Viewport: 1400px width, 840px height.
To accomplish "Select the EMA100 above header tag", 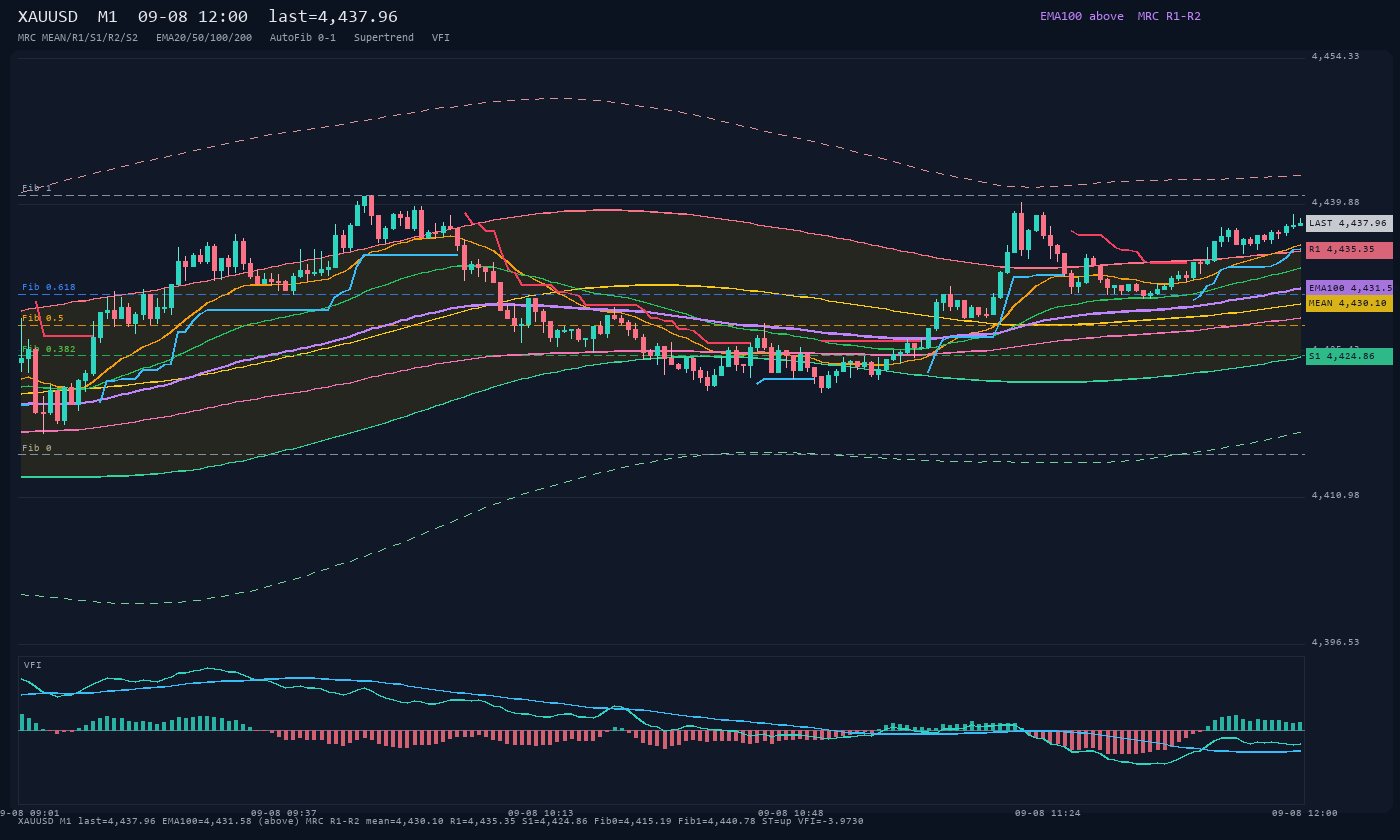I will (1082, 16).
